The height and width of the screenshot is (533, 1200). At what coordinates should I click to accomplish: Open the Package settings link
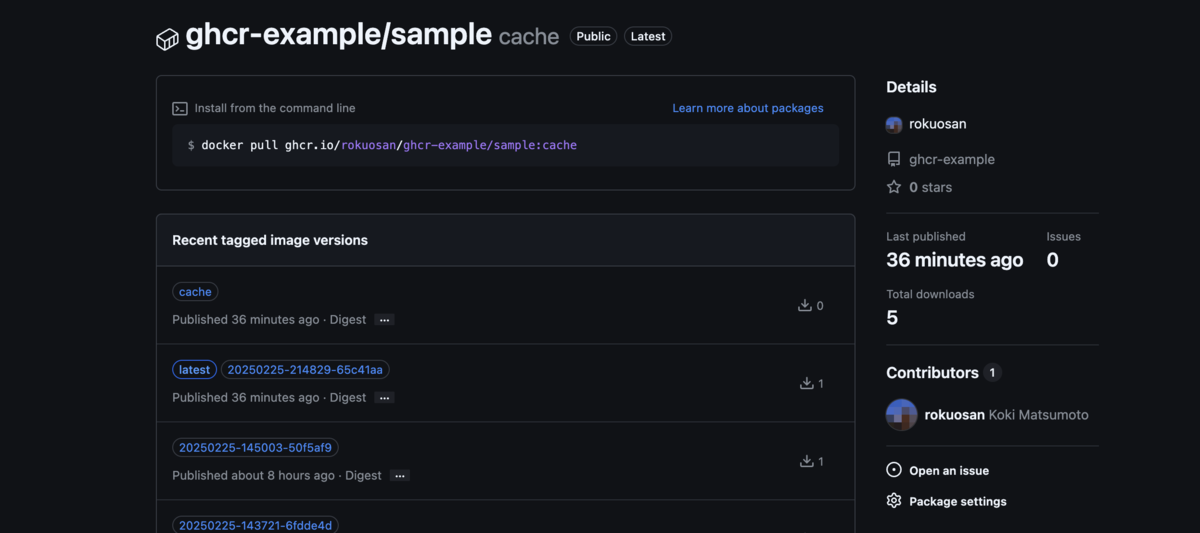click(x=958, y=501)
